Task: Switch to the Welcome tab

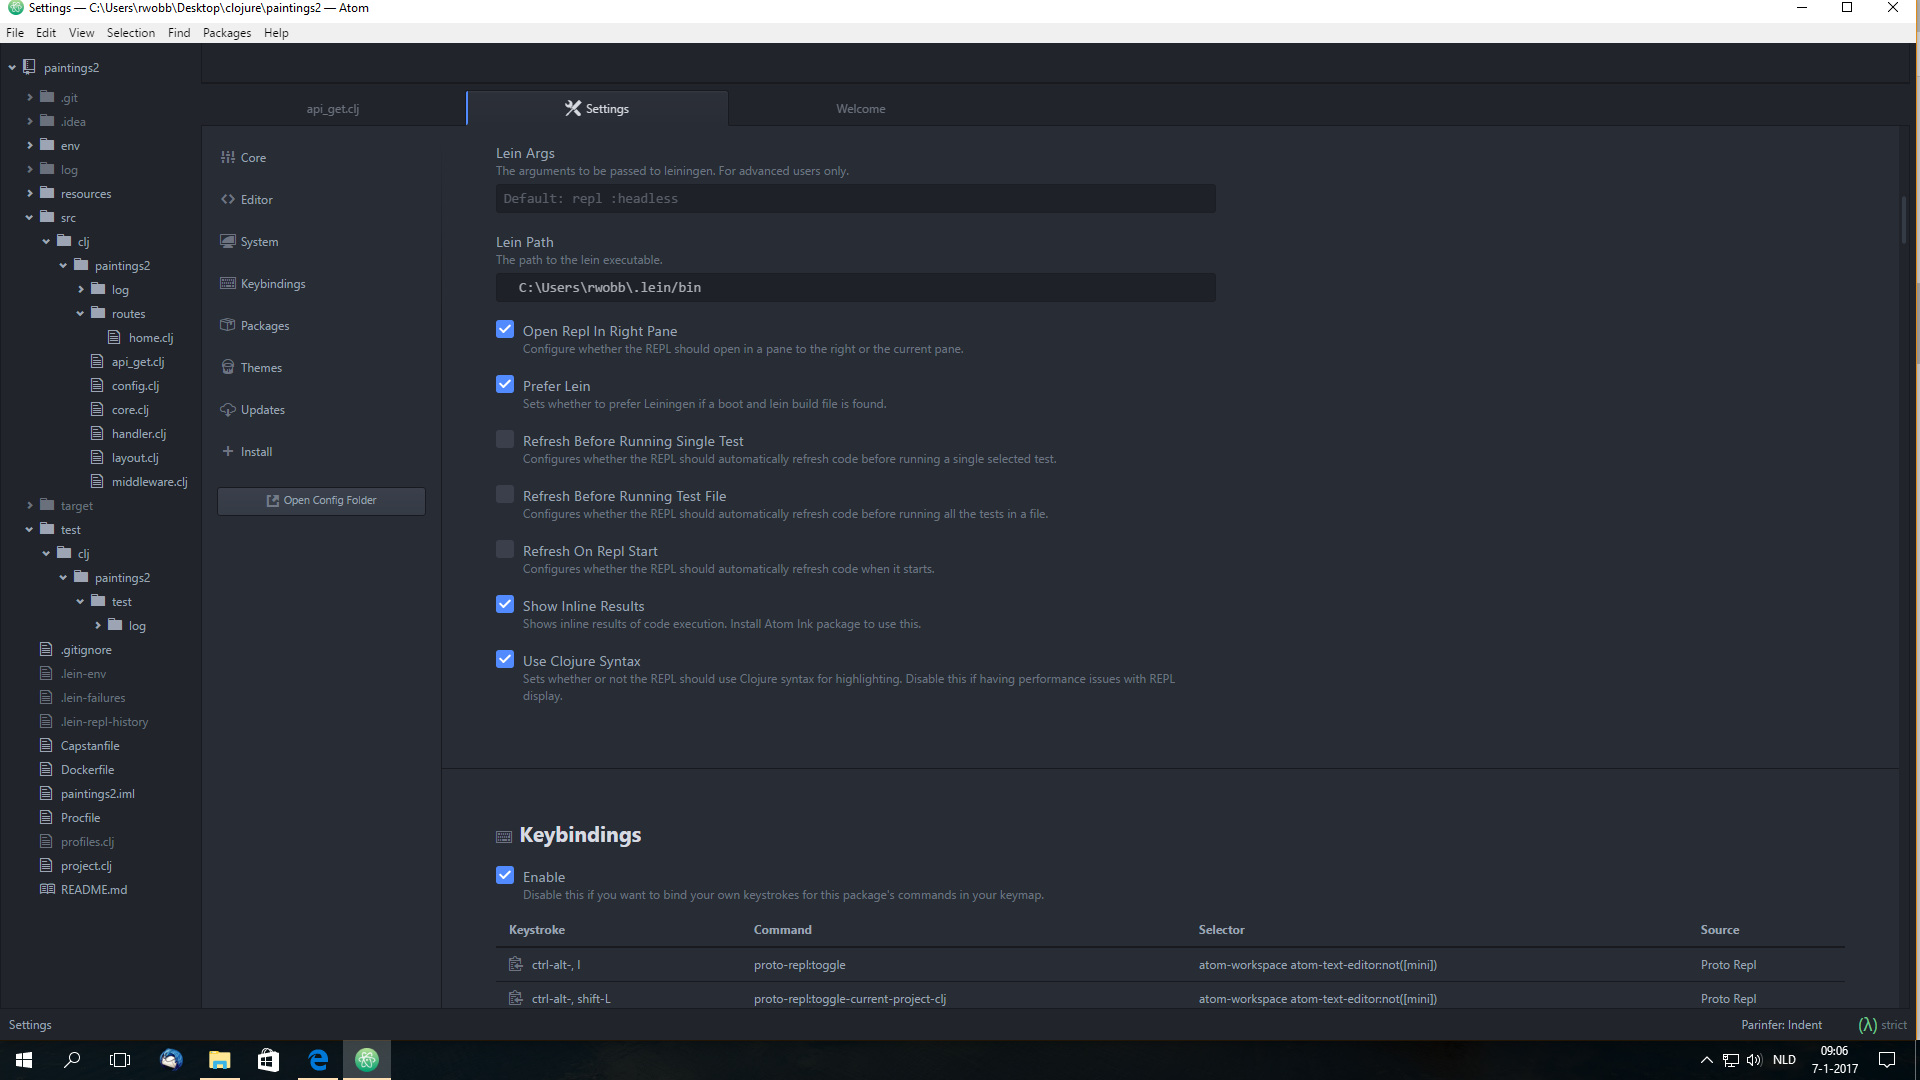Action: point(860,108)
